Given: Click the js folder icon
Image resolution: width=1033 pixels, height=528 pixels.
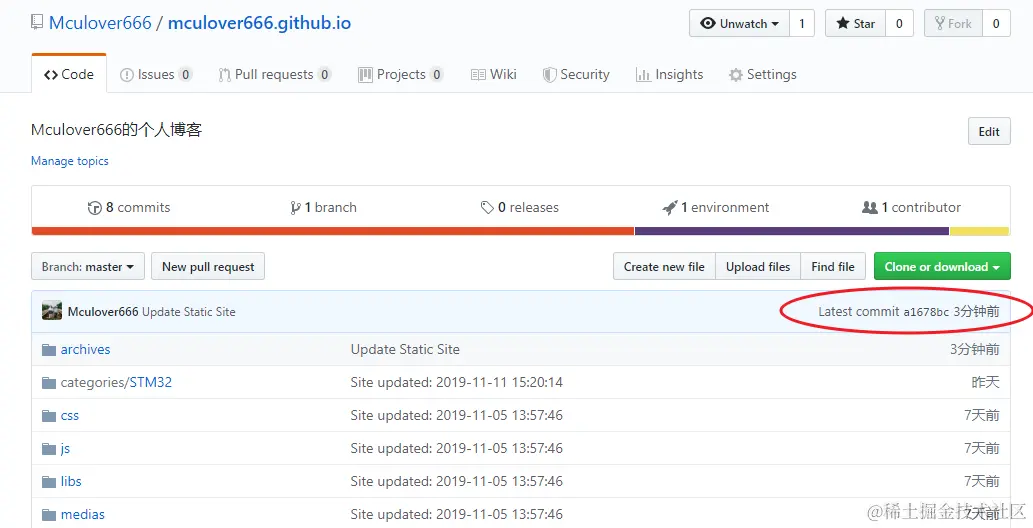Looking at the screenshot, I should click(x=49, y=448).
